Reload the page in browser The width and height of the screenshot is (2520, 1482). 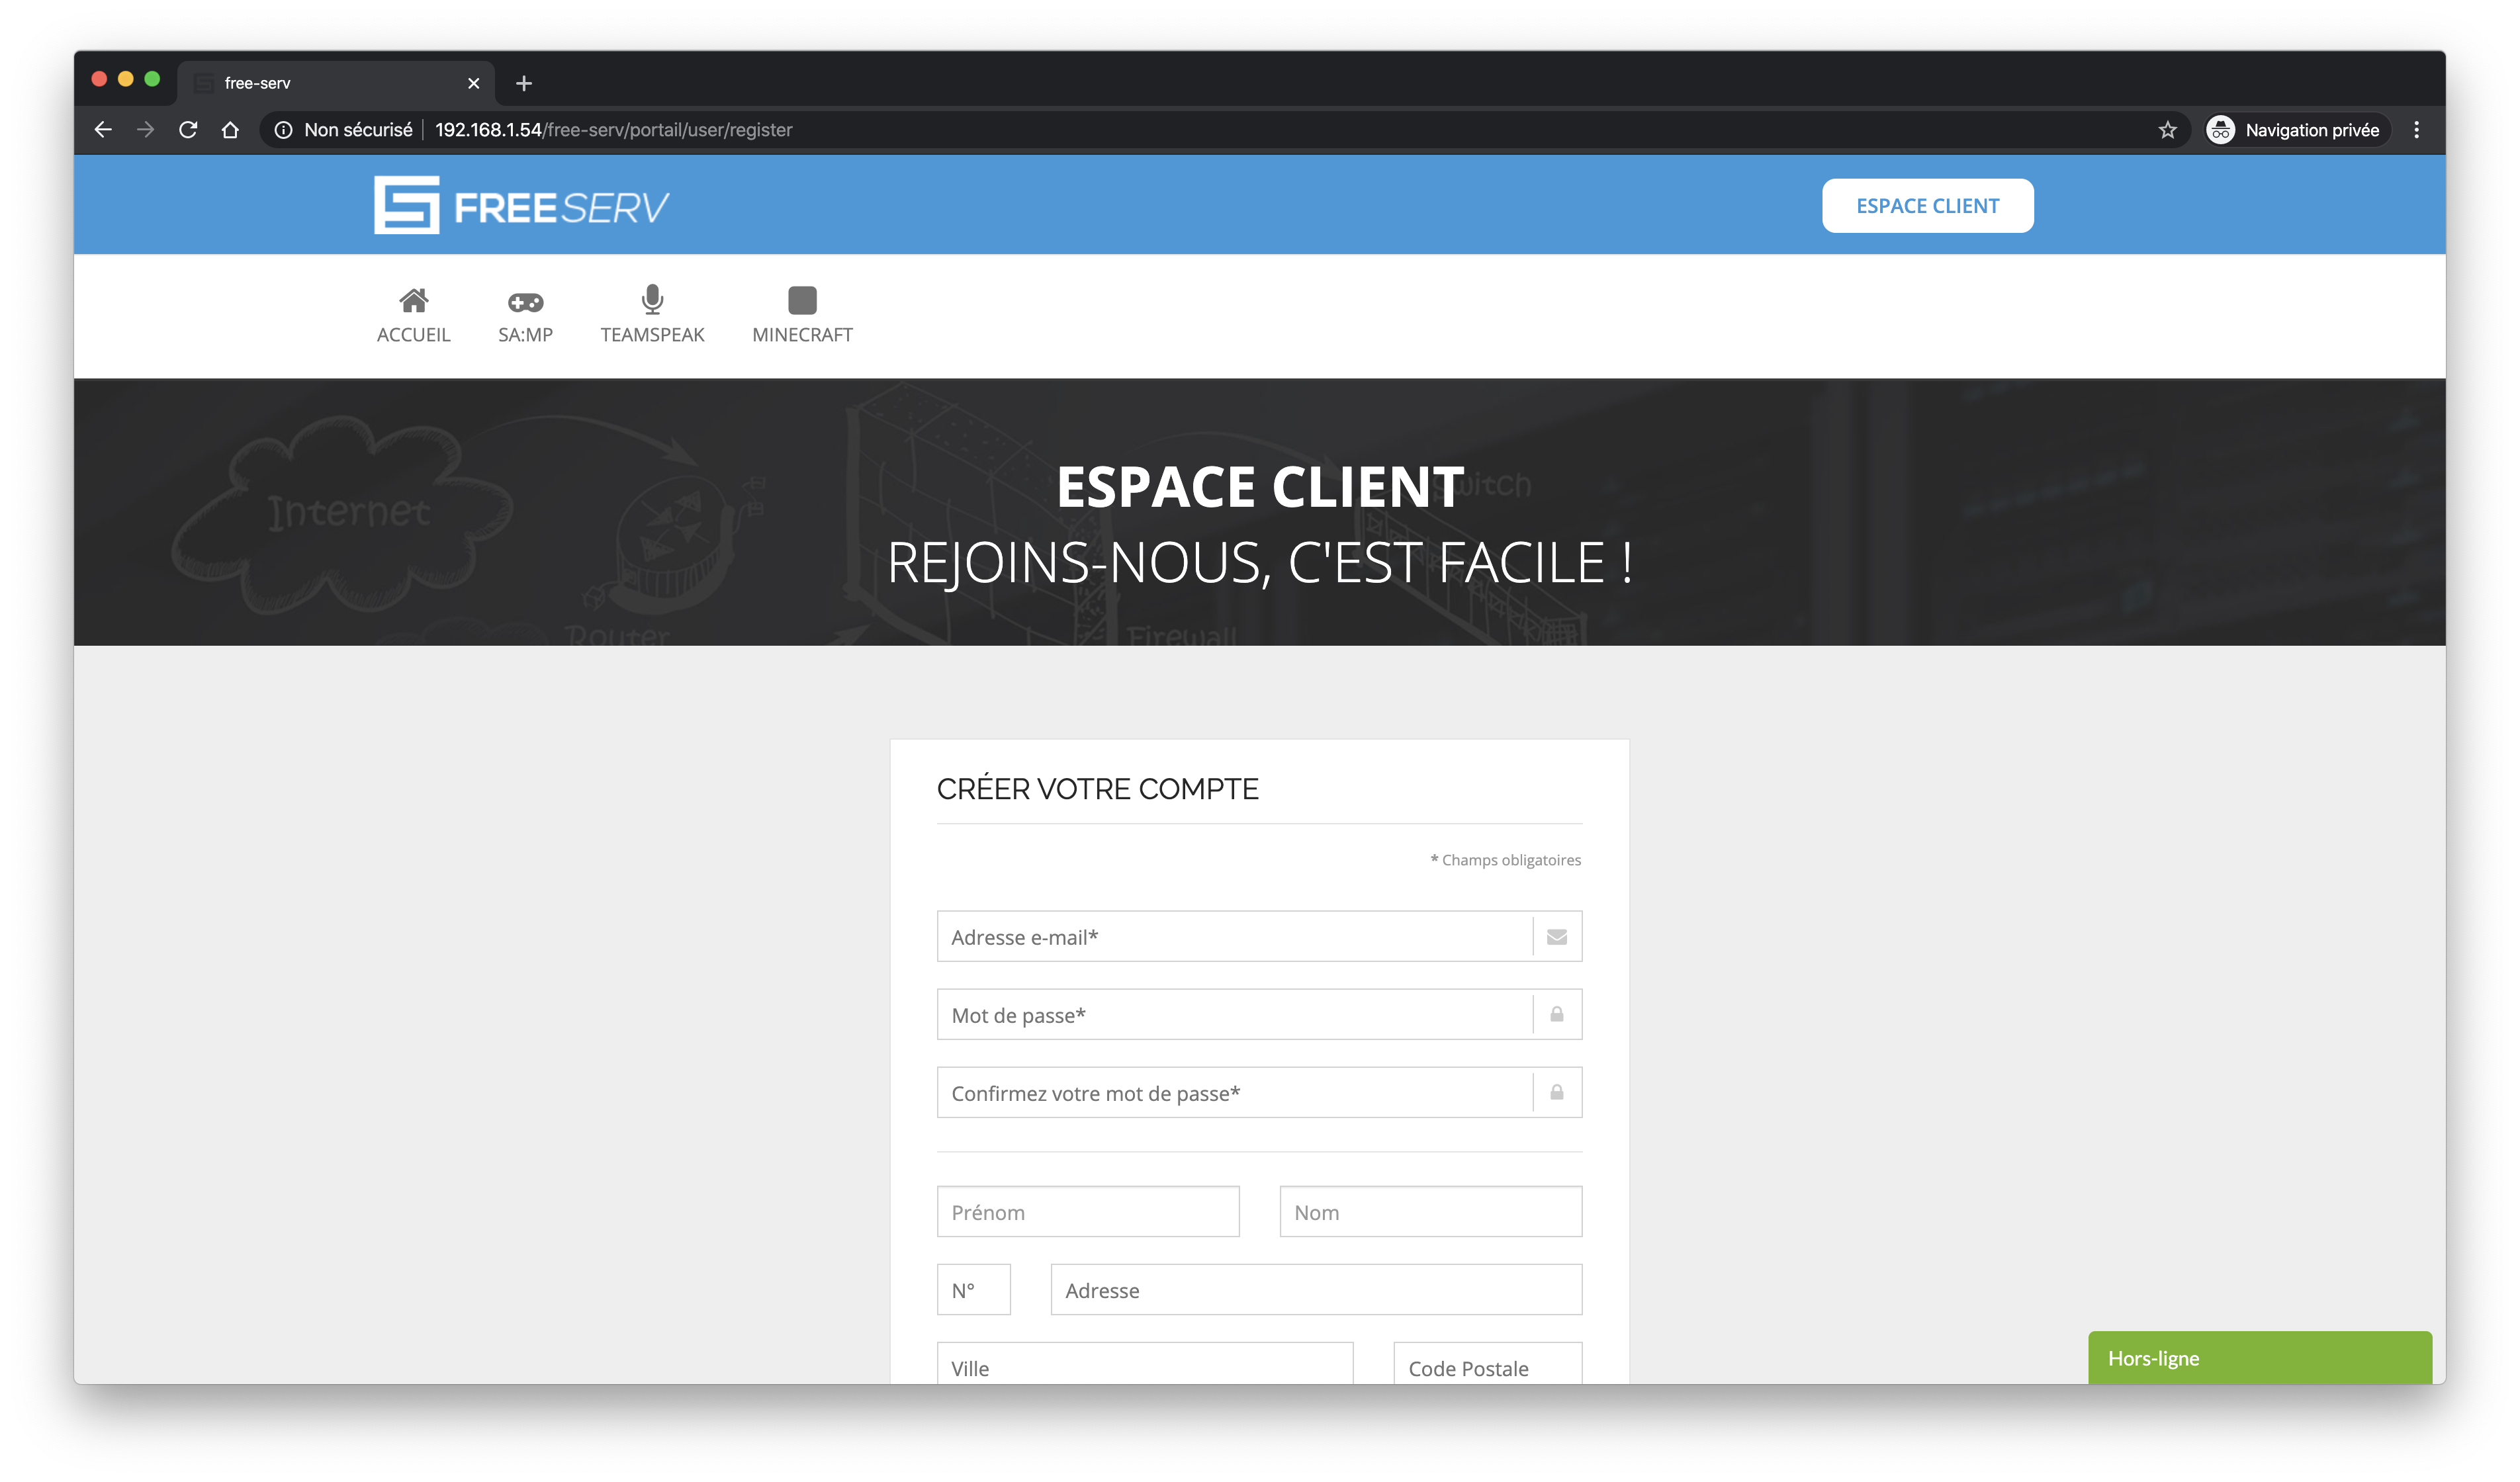tap(188, 130)
